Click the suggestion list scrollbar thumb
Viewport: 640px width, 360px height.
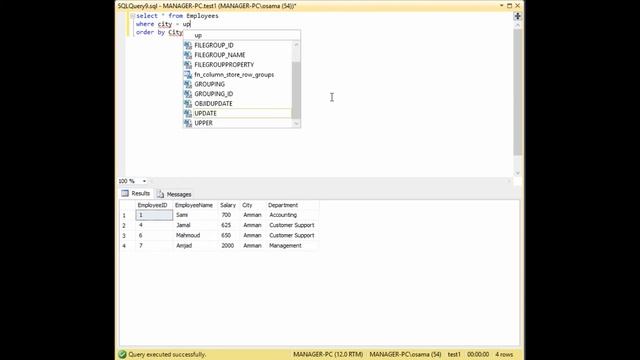point(296,90)
